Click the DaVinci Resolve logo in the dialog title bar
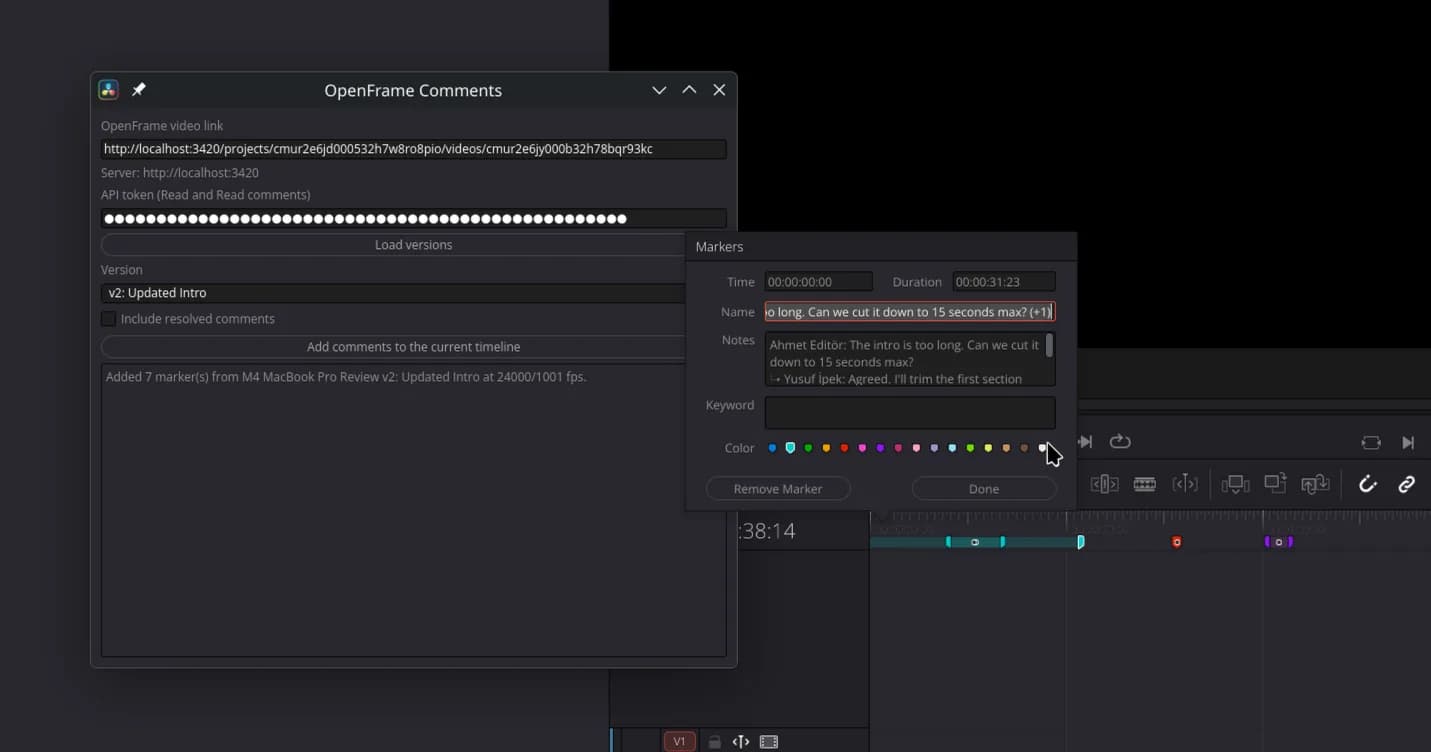Image resolution: width=1431 pixels, height=752 pixels. tap(108, 90)
